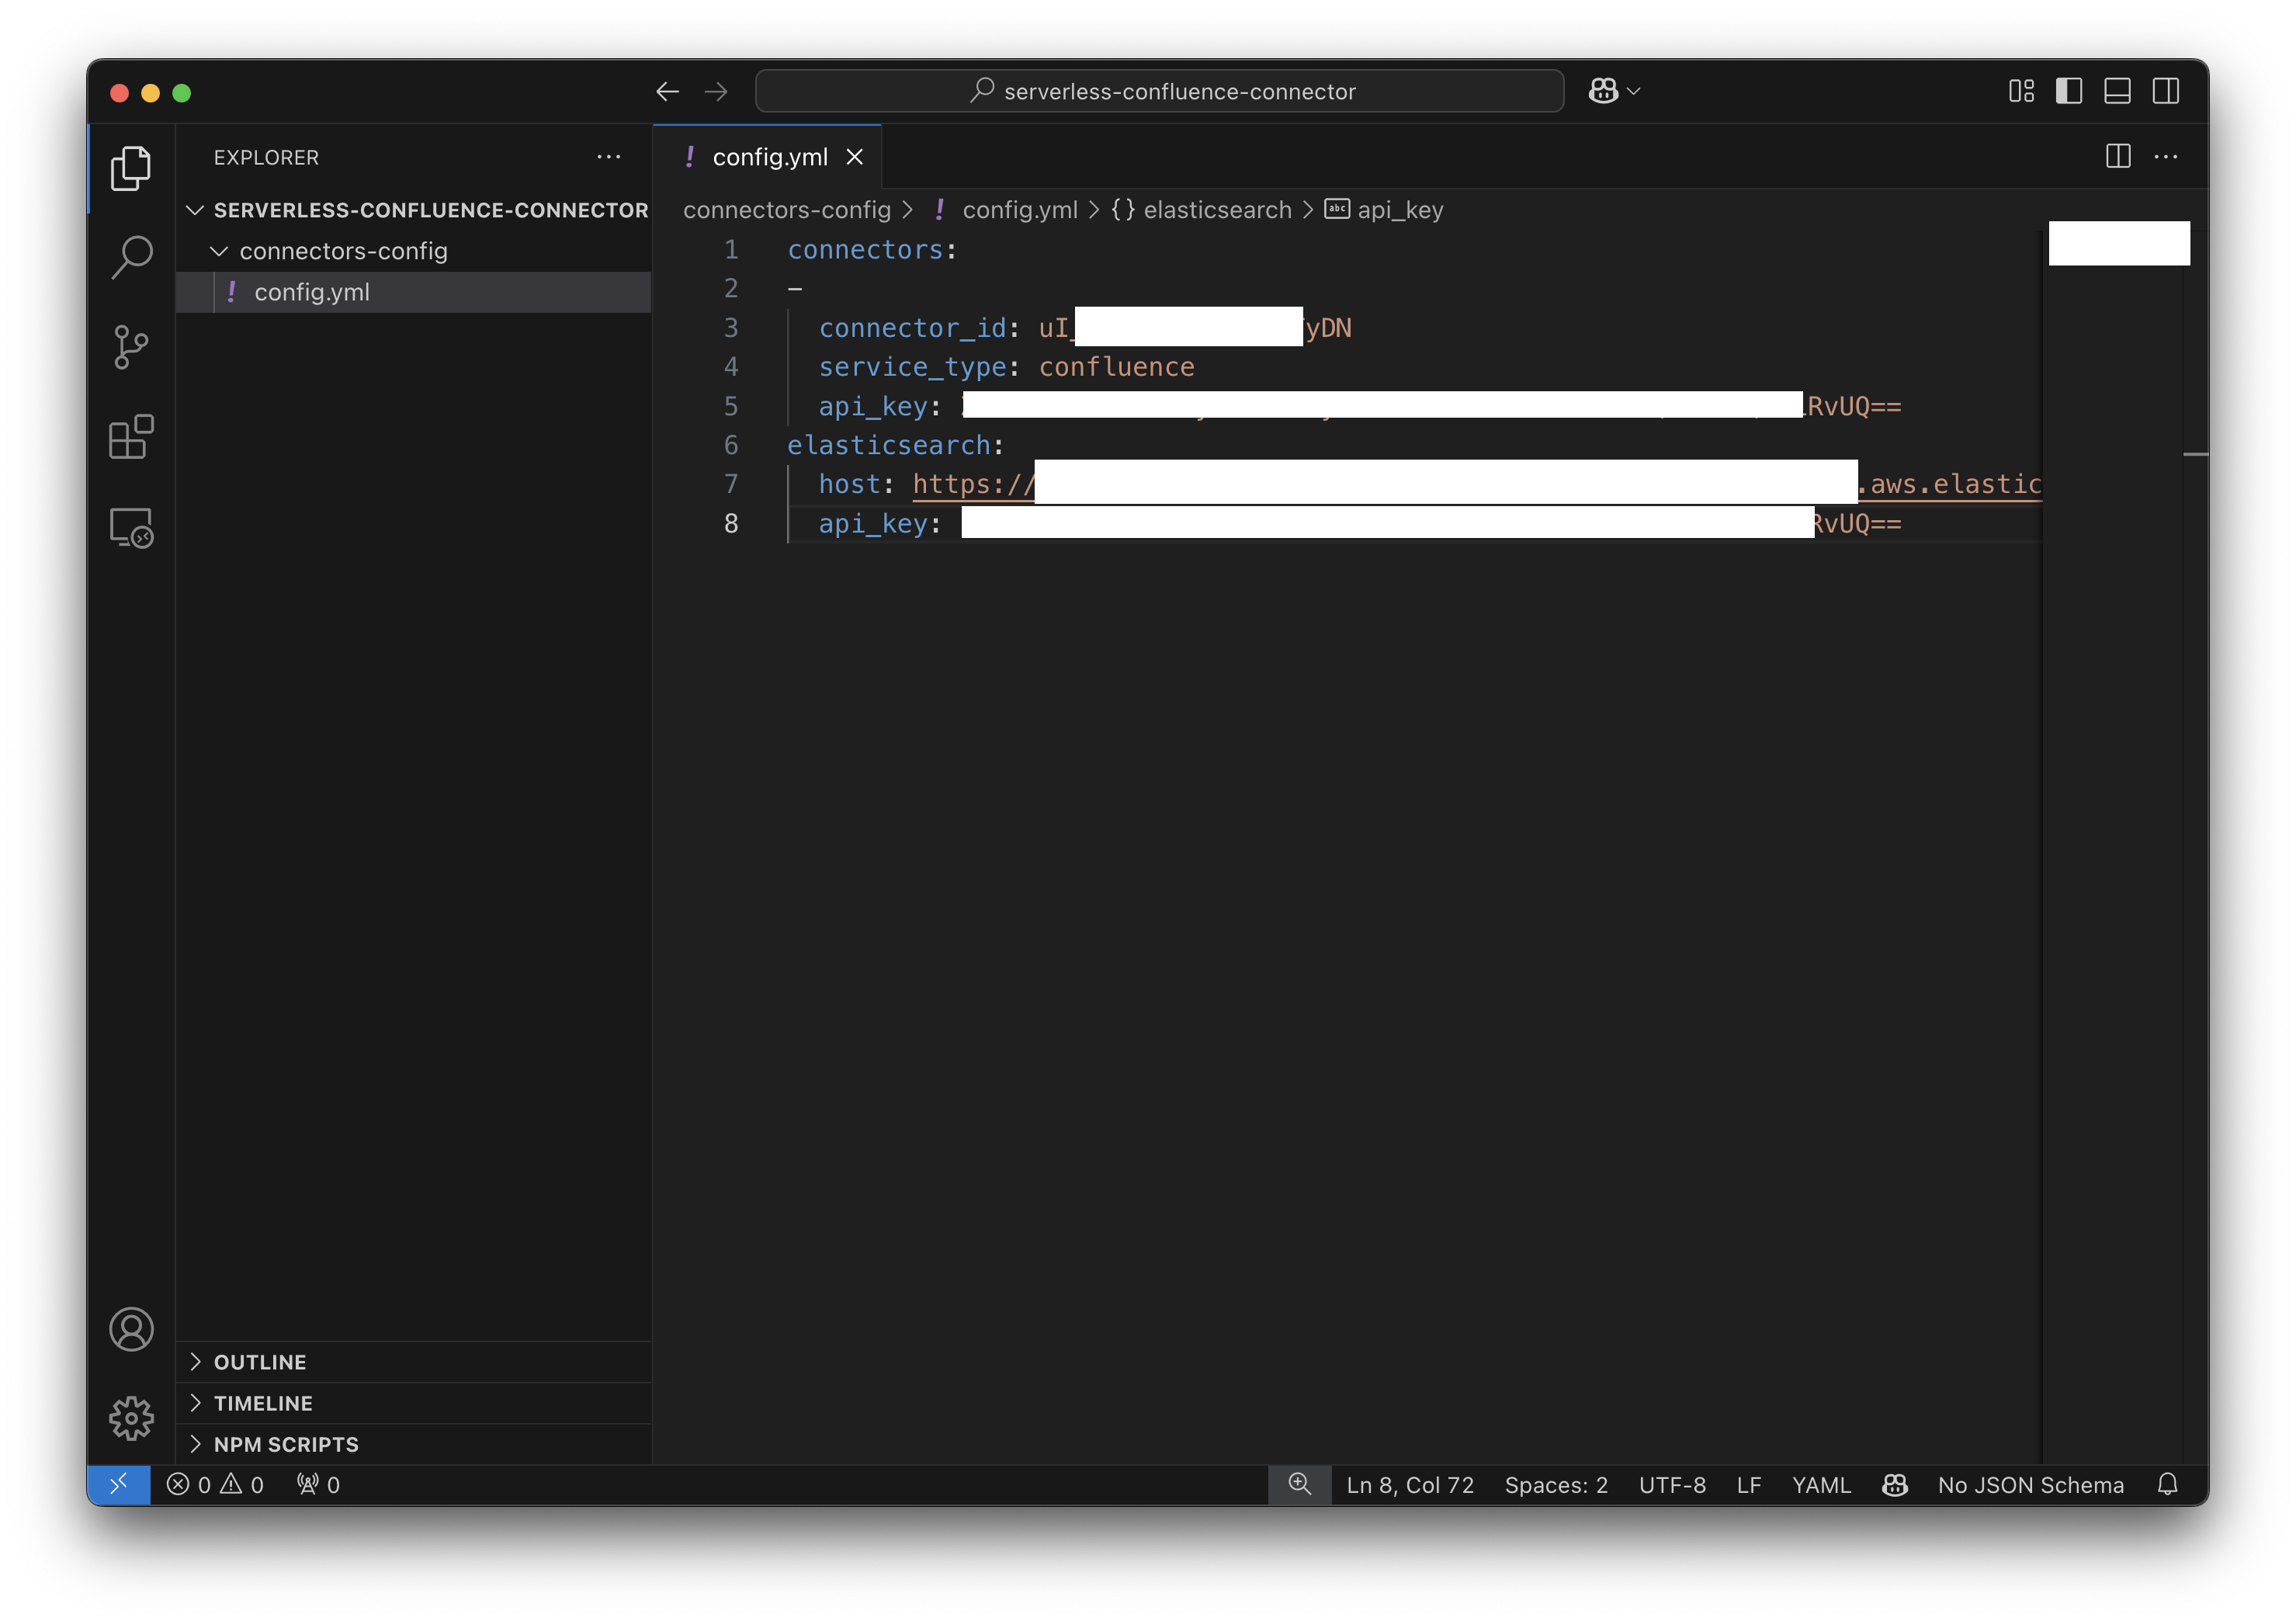Viewport: 2296px width, 1621px height.
Task: Open the Source Control view
Action: pos(131,347)
